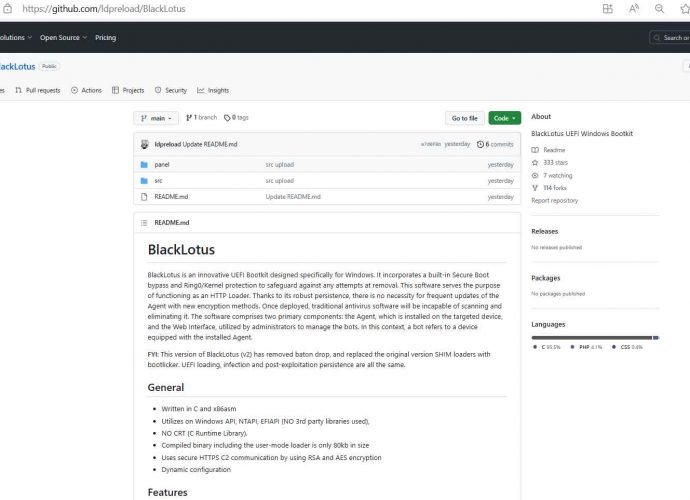
Task: Open the Pricing link in header
Action: coord(106,38)
